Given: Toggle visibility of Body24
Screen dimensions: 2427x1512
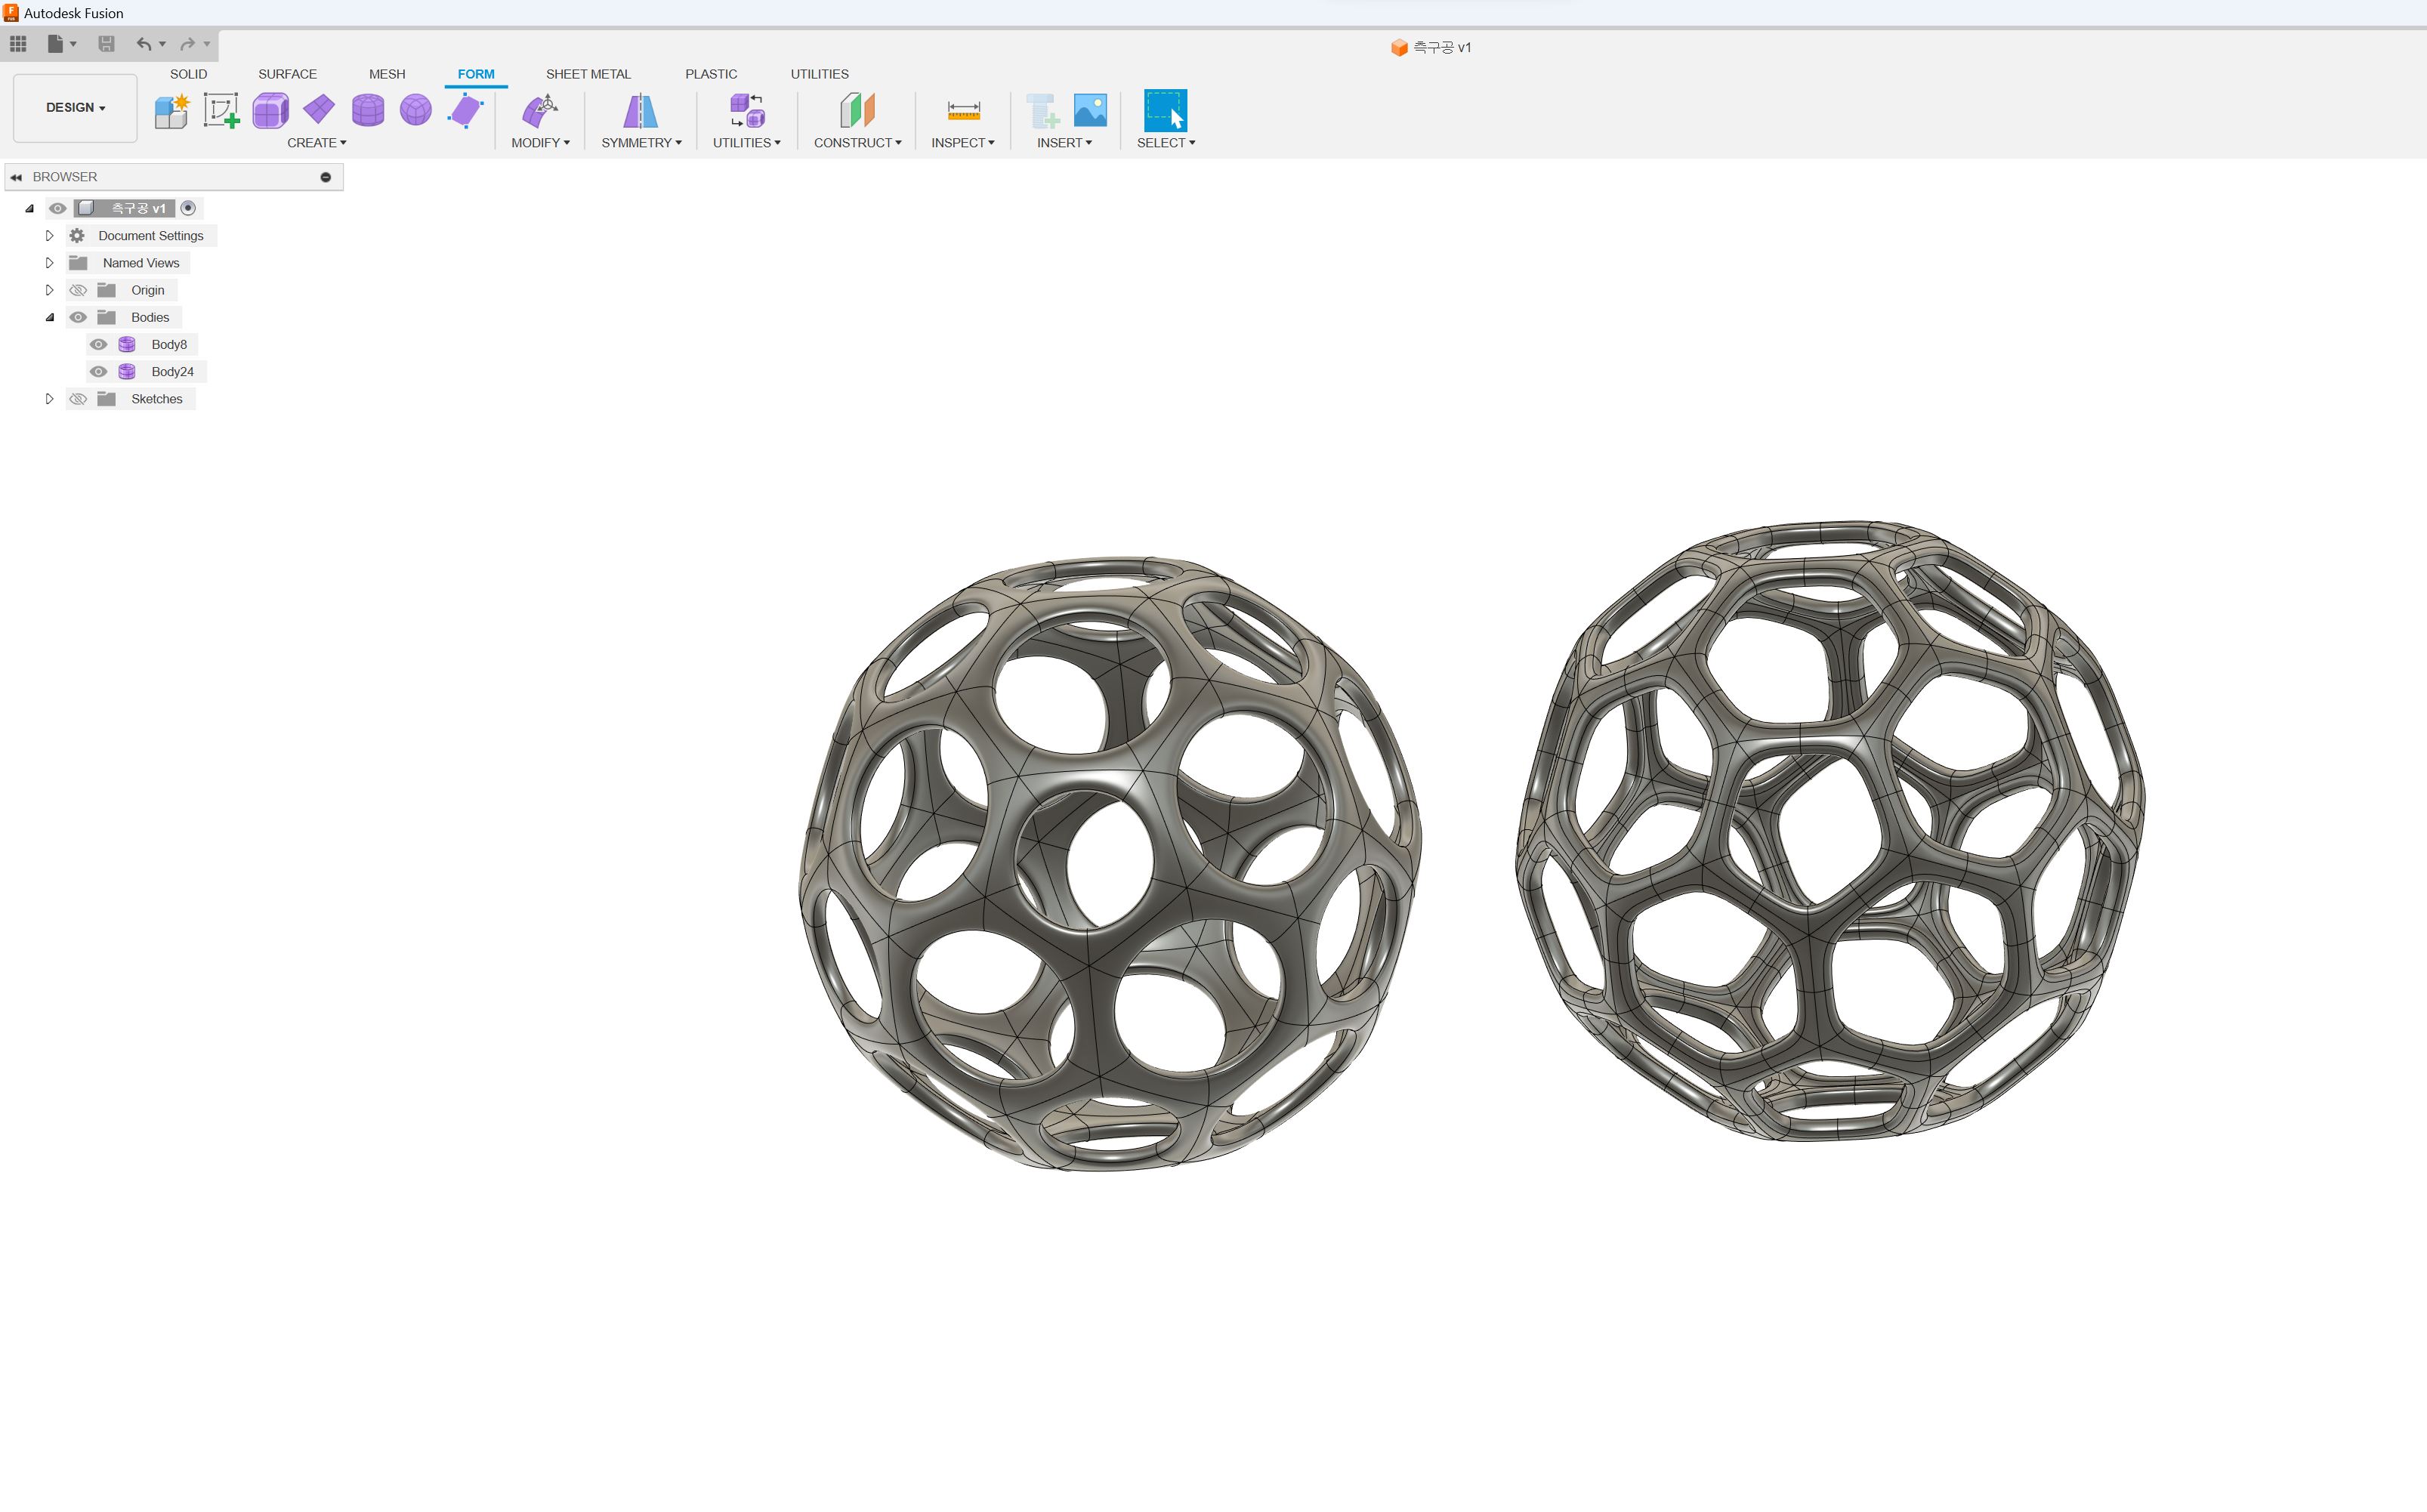Looking at the screenshot, I should [x=98, y=371].
